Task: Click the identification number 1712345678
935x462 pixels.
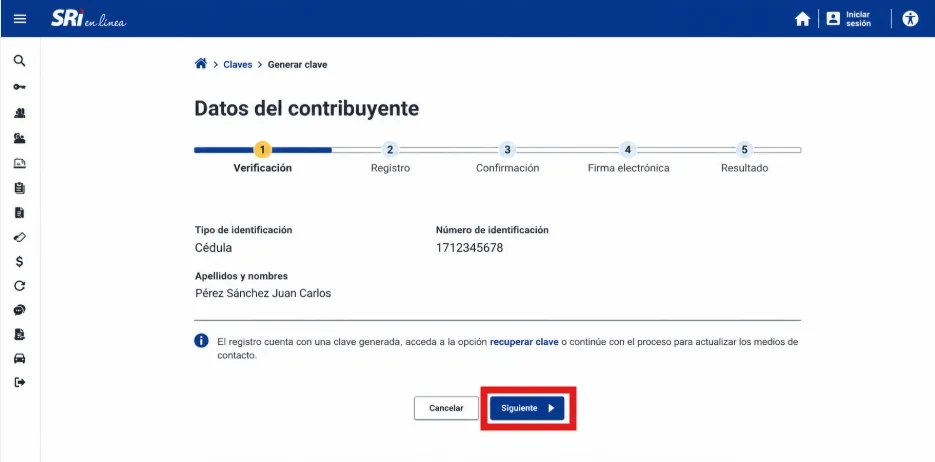Action: [469, 248]
